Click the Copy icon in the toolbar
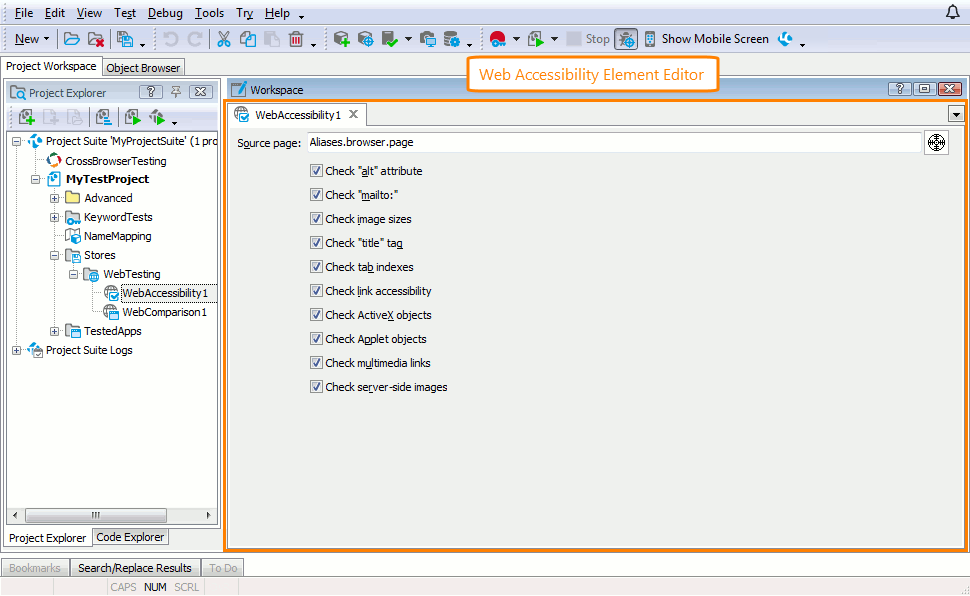 point(247,39)
